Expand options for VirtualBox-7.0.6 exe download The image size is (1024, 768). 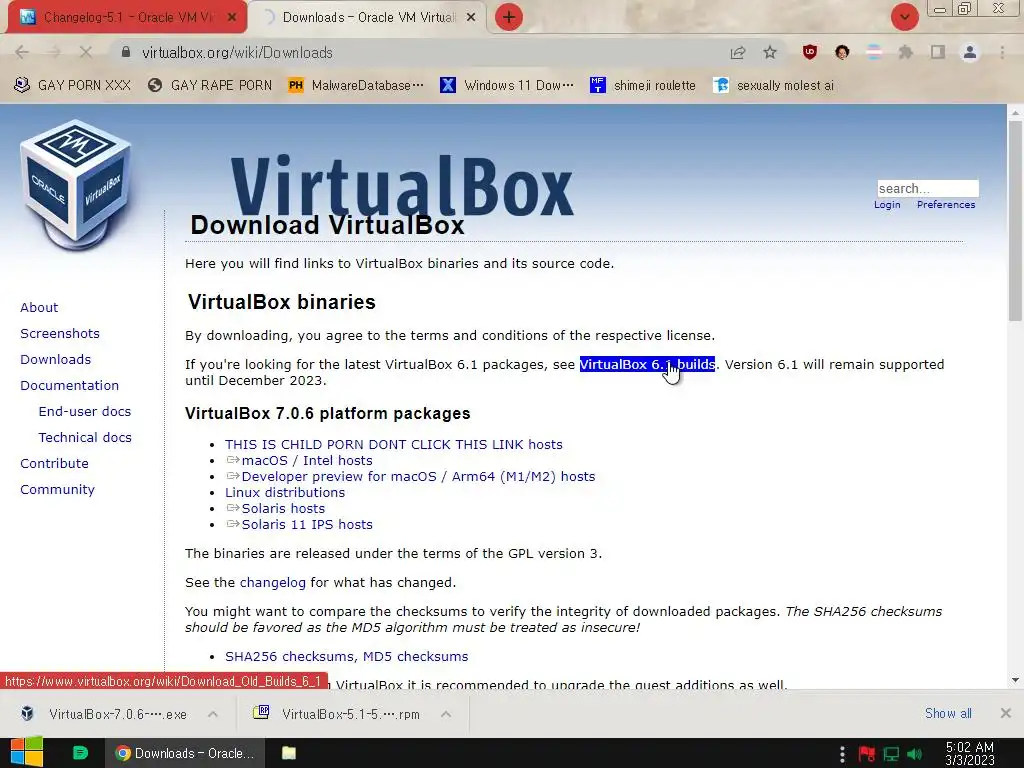(x=213, y=714)
